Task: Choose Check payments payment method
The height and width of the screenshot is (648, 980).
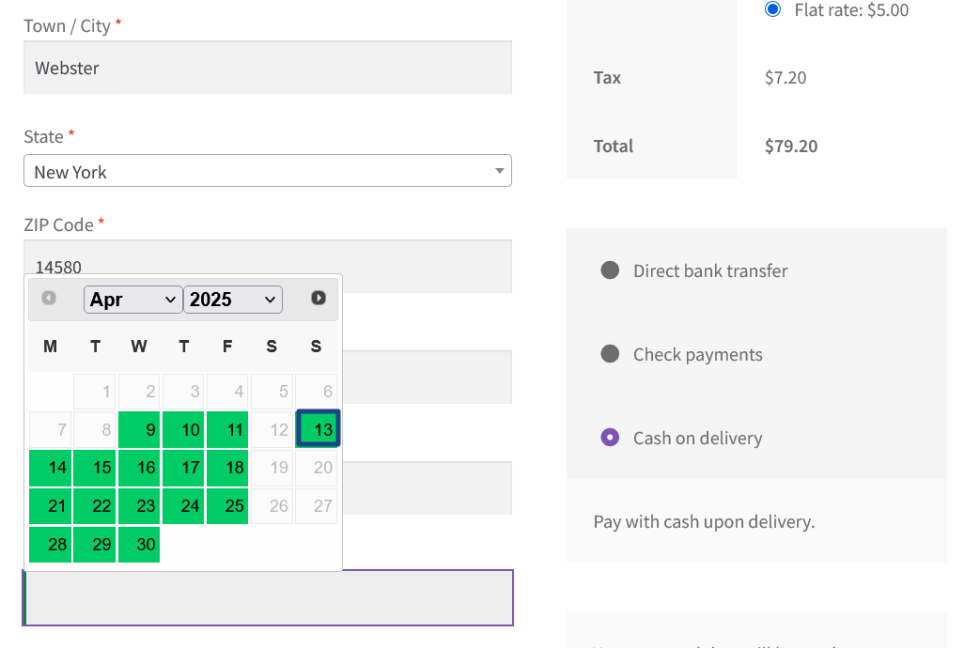Action: (610, 354)
